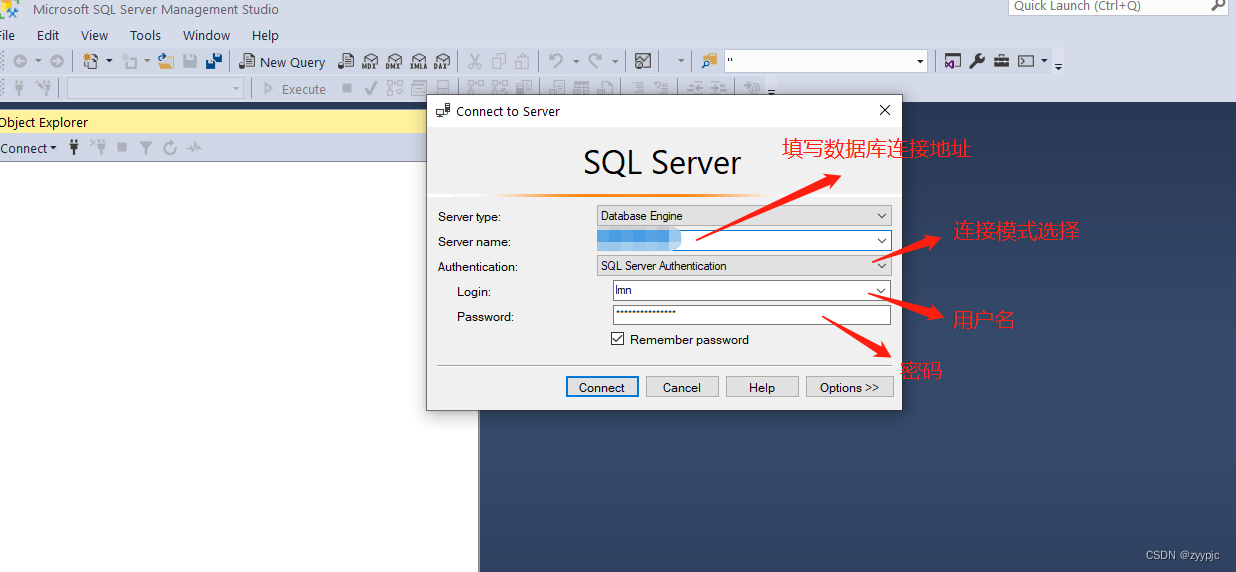Viewport: 1236px width, 572px height.
Task: Expand the Connect dropdown in Object Explorer
Action: coord(28,148)
